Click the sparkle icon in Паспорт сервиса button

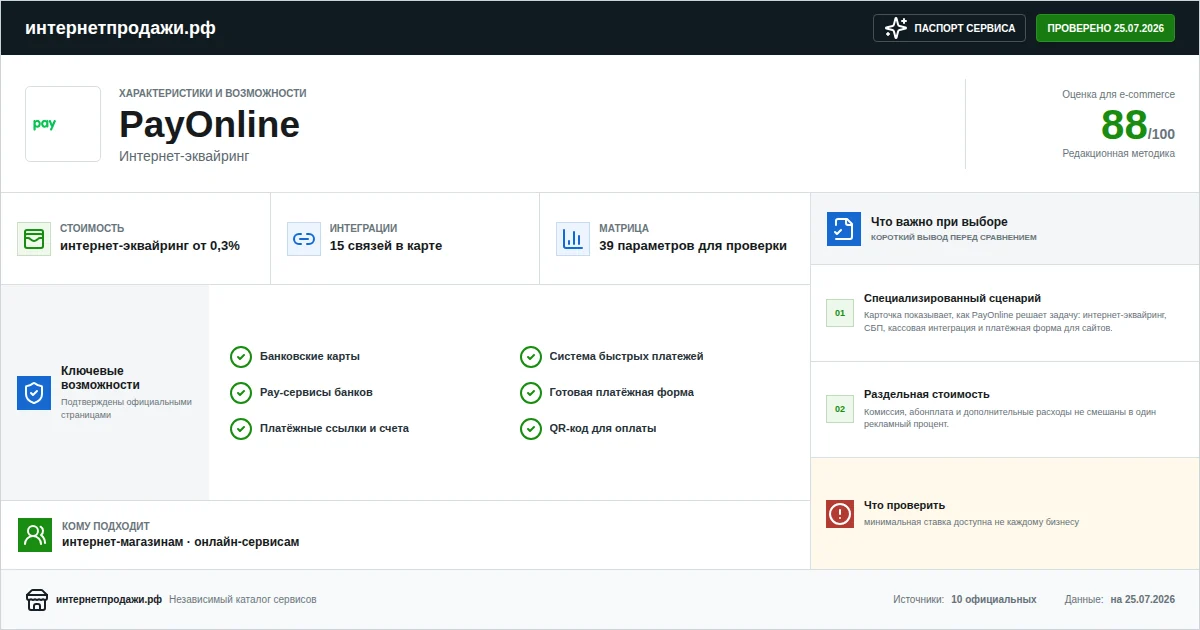point(896,28)
